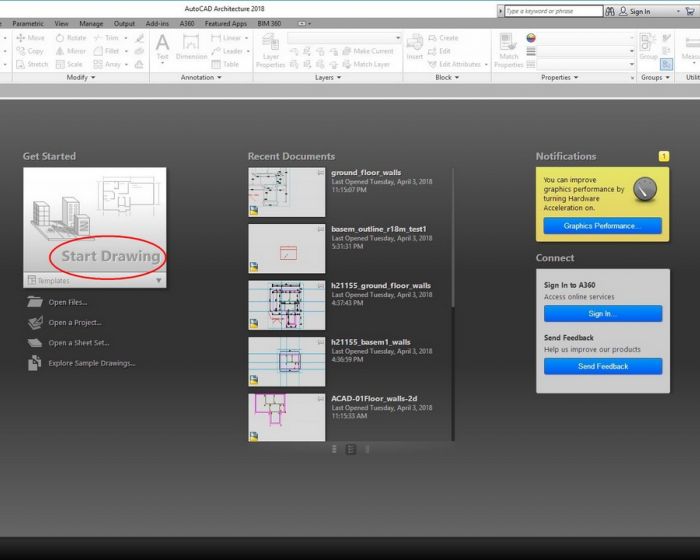Click the Graphics Performance button

click(x=602, y=226)
